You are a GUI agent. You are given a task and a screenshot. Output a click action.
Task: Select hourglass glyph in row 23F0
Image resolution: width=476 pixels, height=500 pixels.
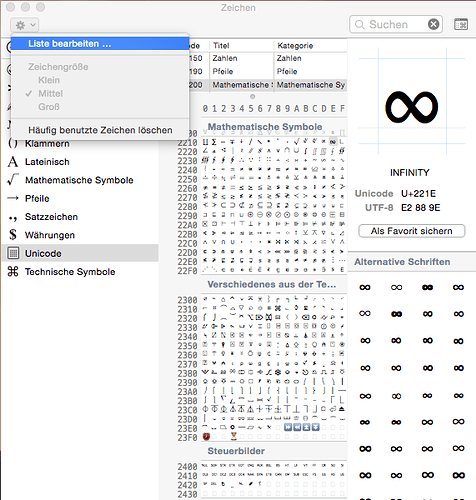tap(234, 436)
